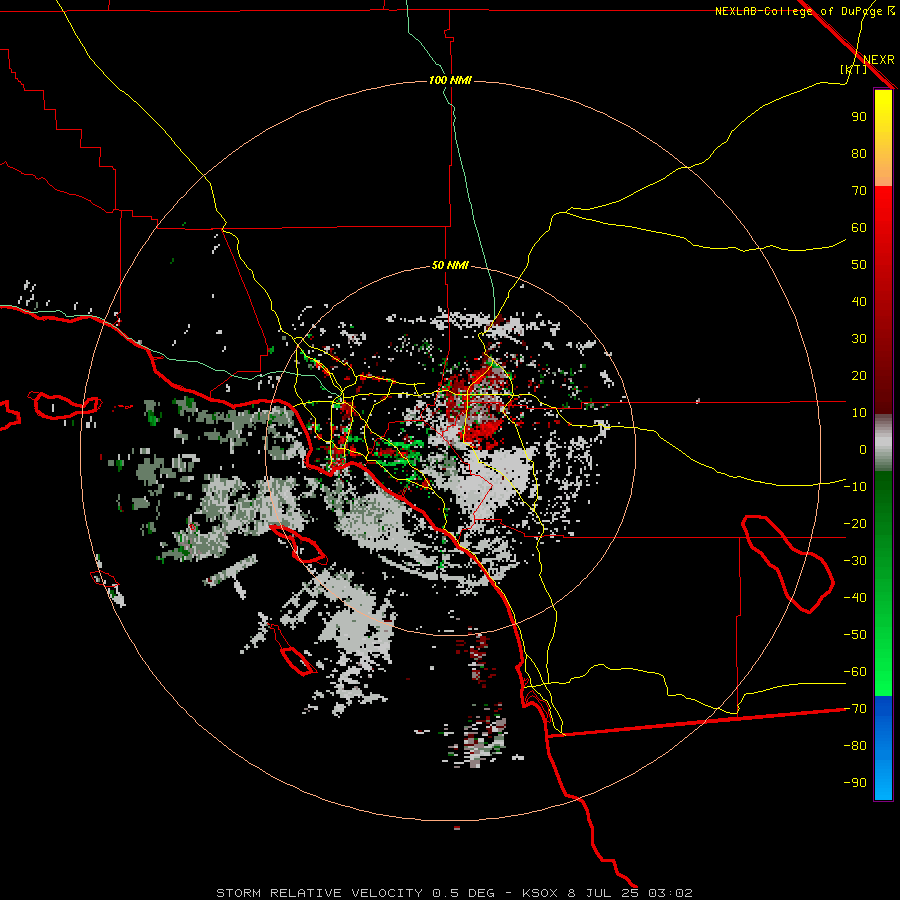Pick the red outbound segment of color bar
The width and height of the screenshot is (900, 900).
click(883, 300)
